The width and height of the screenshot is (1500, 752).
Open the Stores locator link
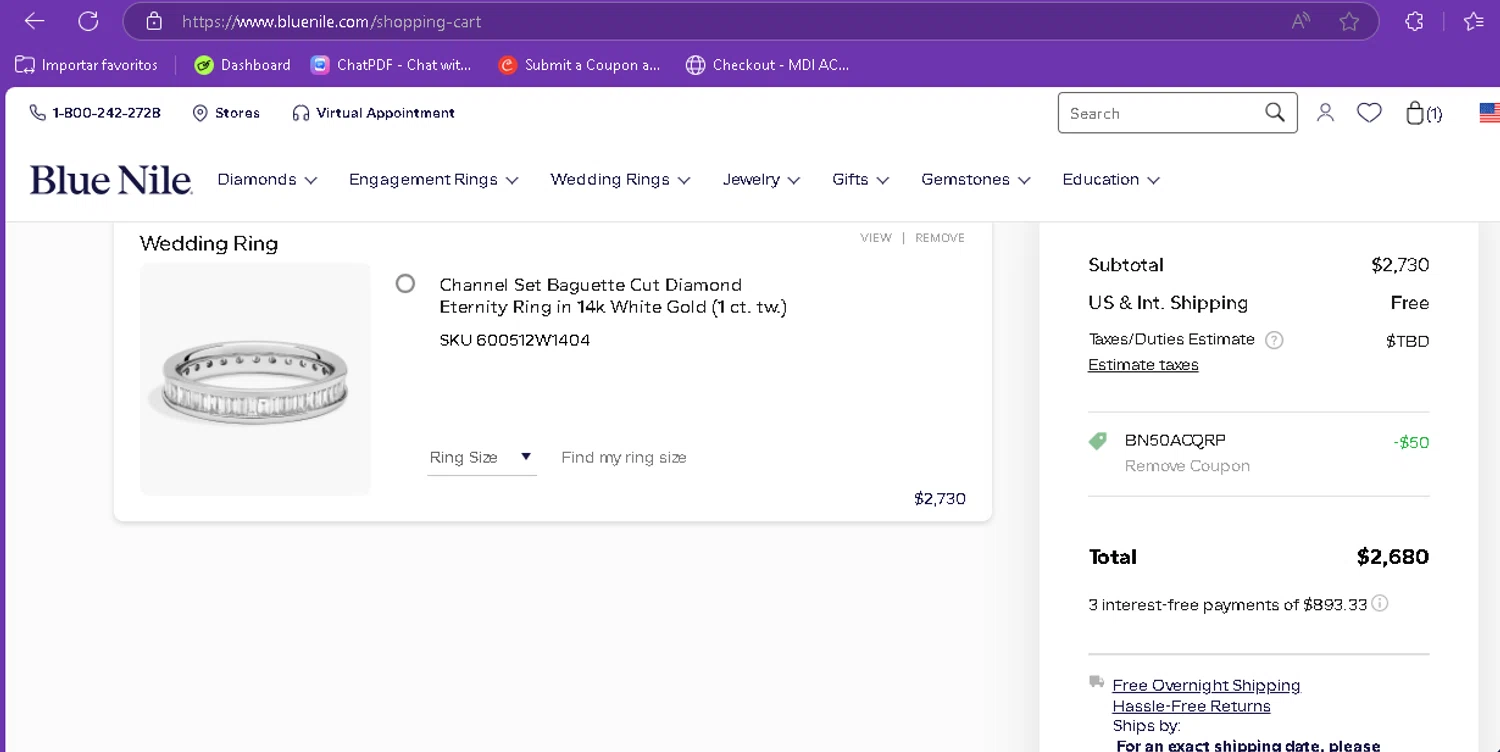pos(226,113)
